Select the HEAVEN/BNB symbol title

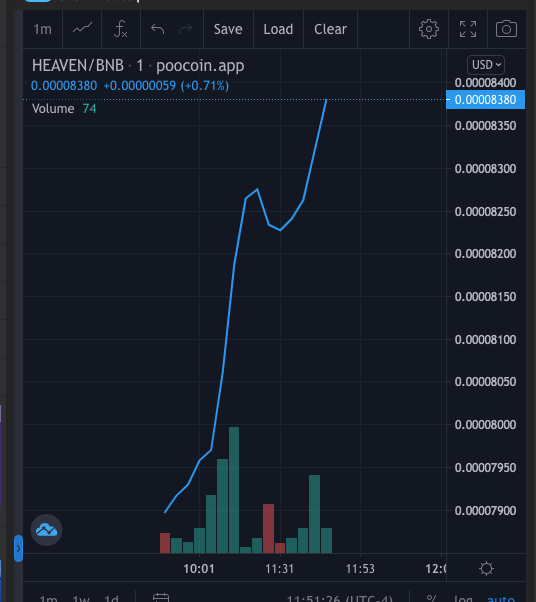(x=78, y=66)
